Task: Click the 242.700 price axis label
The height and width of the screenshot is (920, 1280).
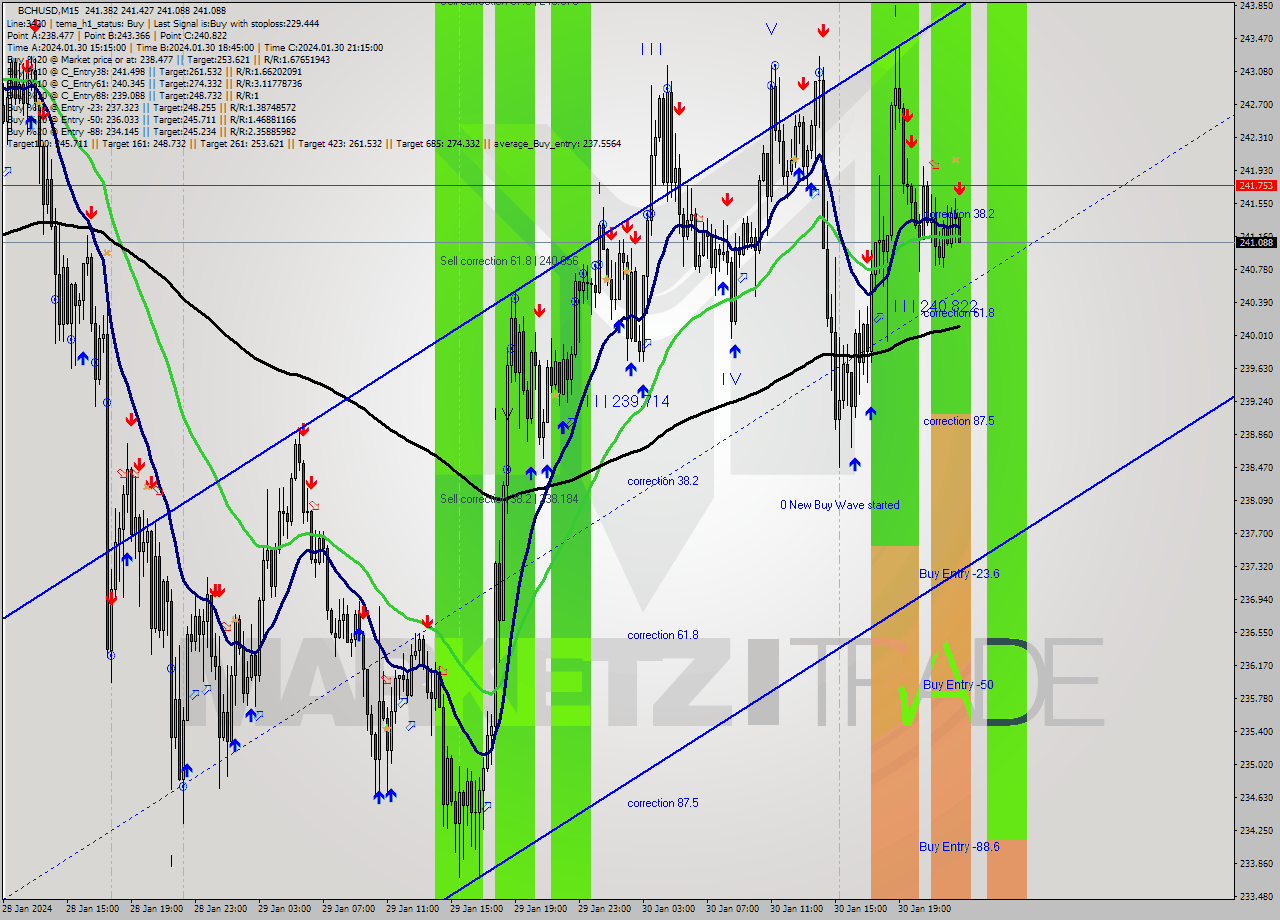Action: coord(1256,105)
